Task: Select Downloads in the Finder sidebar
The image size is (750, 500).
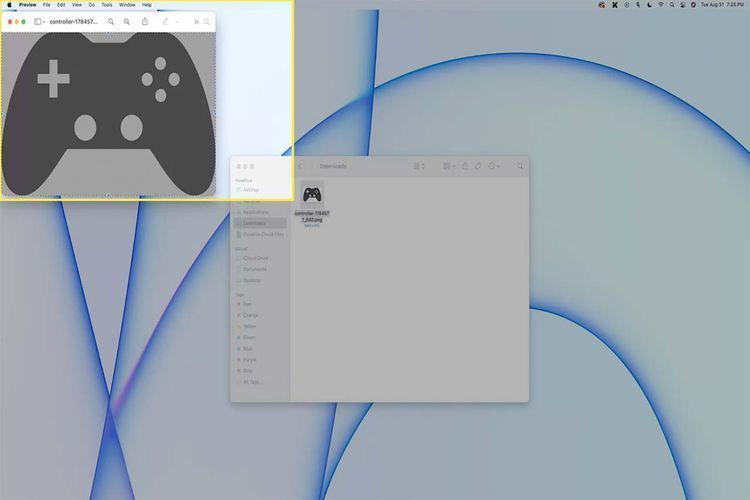Action: click(x=258, y=223)
